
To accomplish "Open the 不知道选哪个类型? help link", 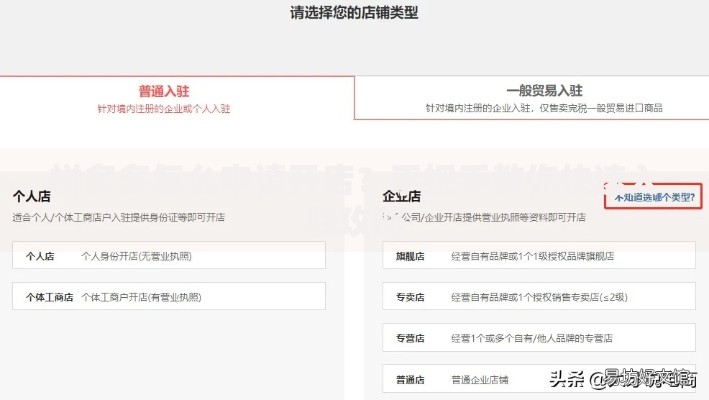I will 653,197.
